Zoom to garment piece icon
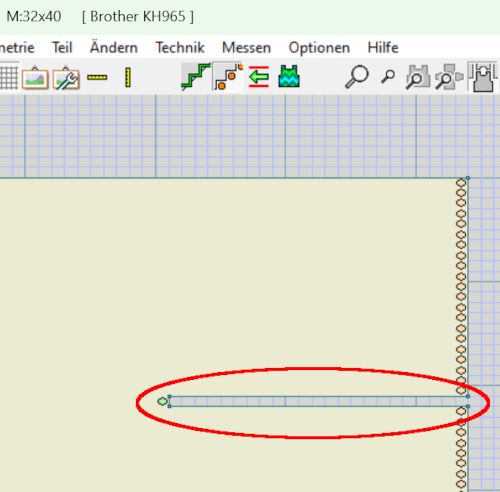Screen dimensions: 500x492 coord(417,77)
